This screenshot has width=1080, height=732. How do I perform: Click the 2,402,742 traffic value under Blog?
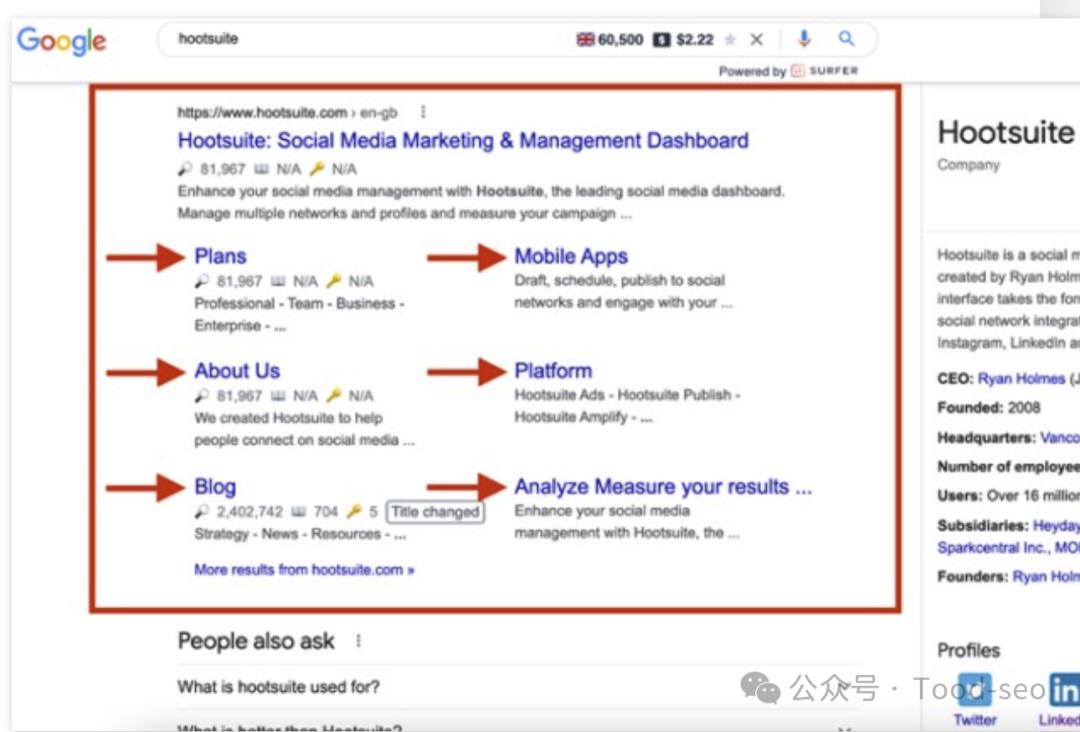click(x=249, y=512)
